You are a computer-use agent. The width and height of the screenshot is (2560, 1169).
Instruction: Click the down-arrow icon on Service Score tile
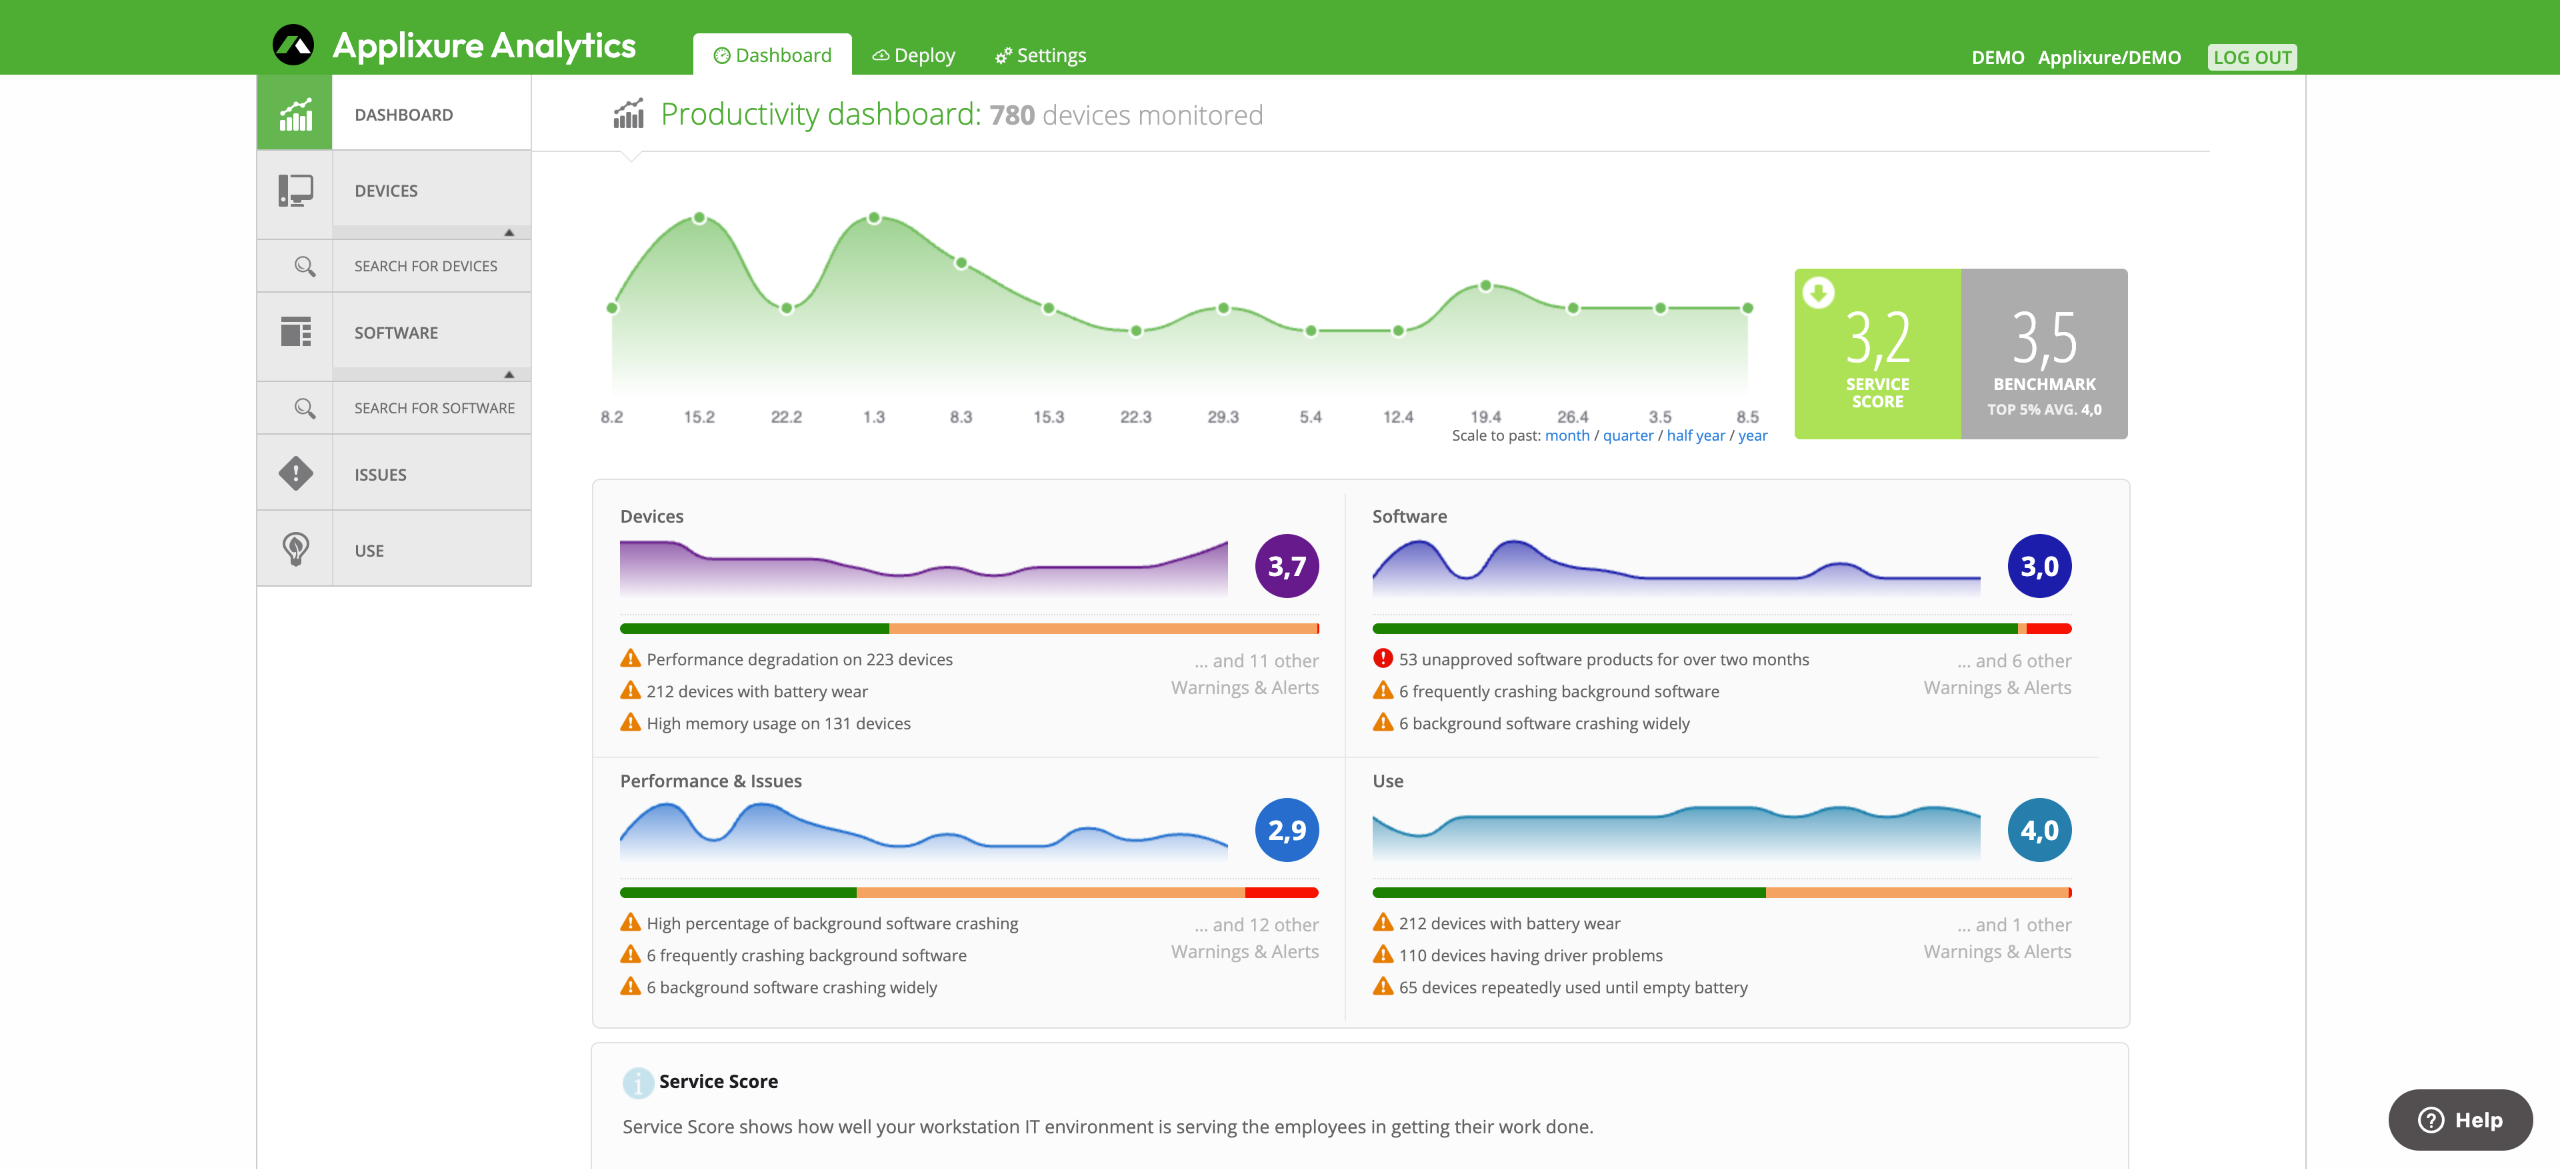coord(1818,293)
